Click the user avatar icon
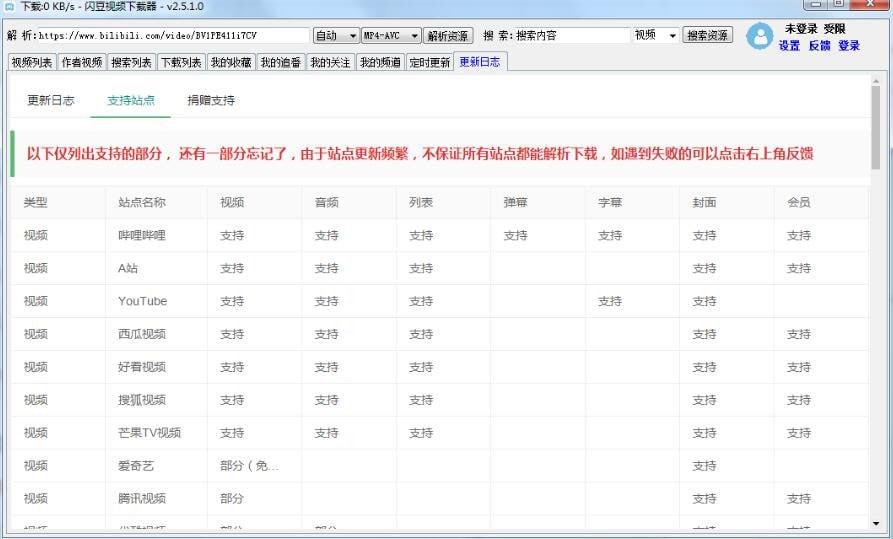 [x=759, y=36]
